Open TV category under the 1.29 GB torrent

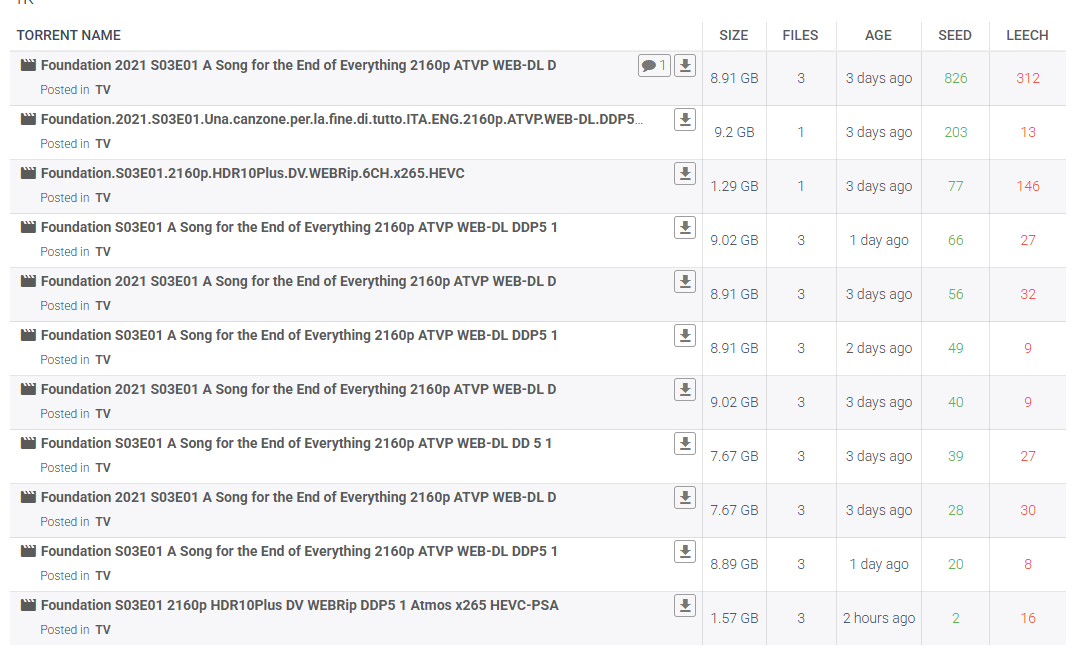(103, 198)
